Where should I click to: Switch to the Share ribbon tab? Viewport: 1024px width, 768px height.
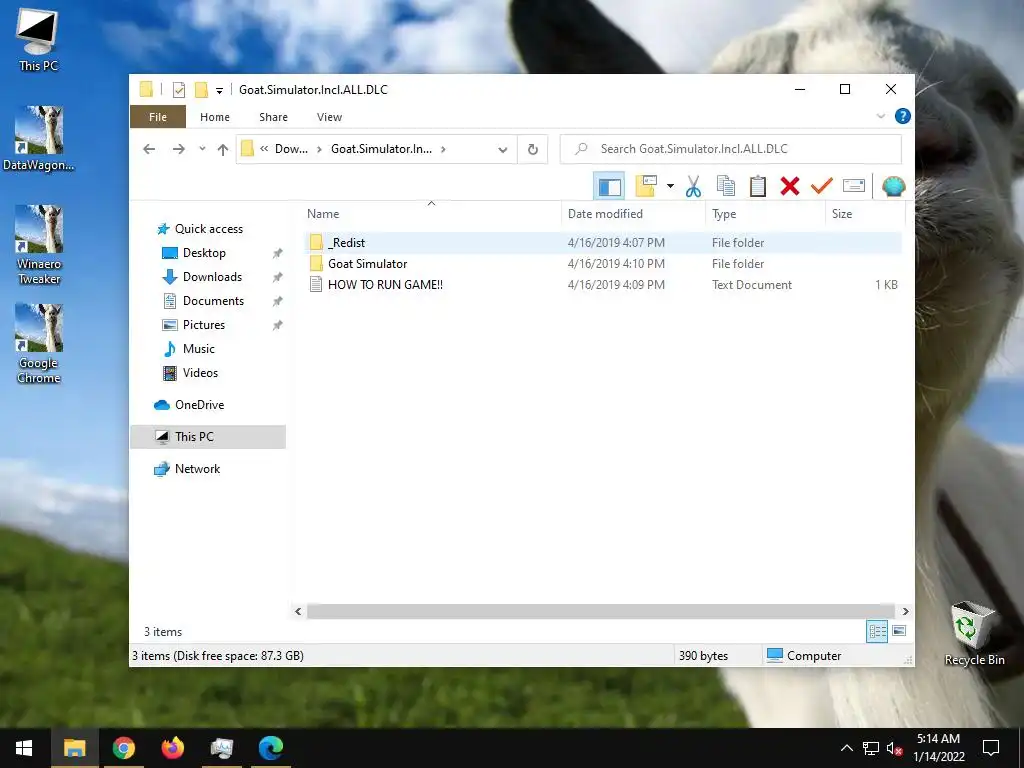tap(273, 117)
